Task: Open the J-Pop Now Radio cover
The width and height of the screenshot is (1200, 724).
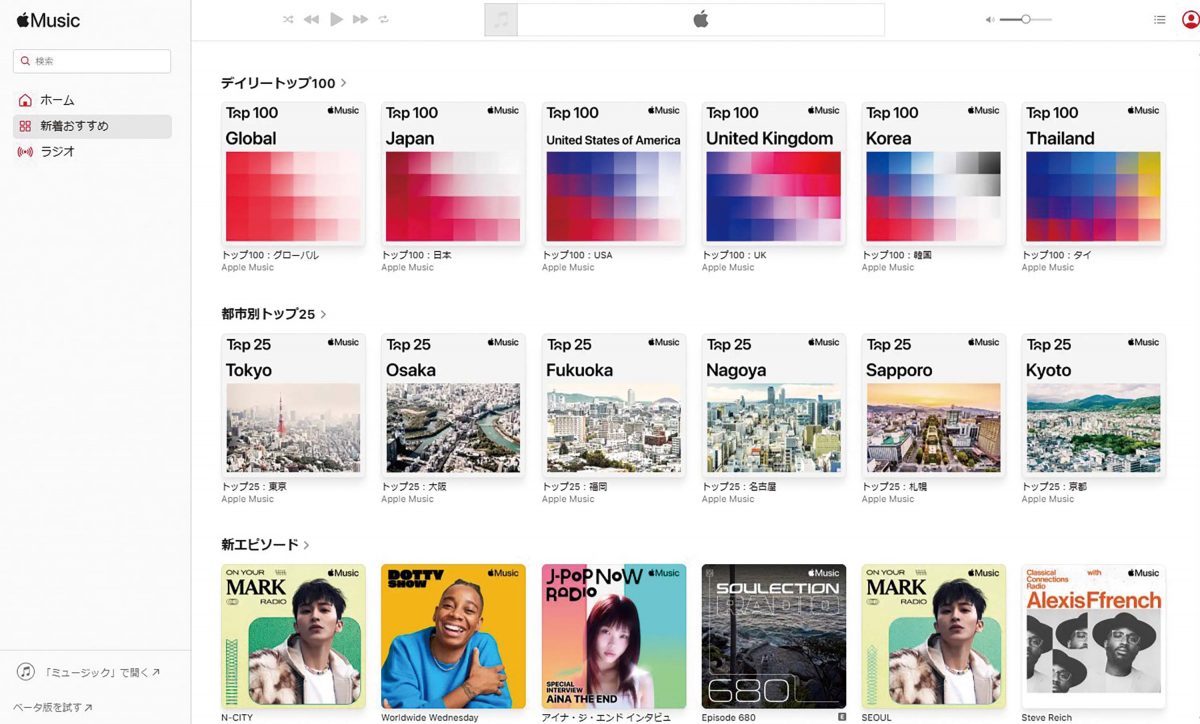Action: 614,636
